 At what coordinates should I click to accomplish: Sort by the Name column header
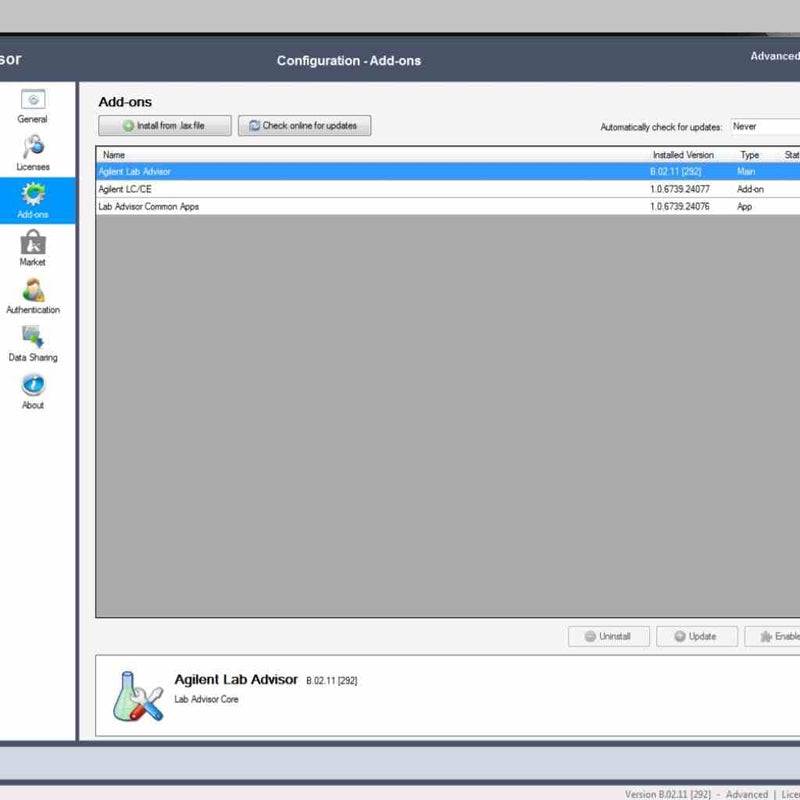coord(114,155)
